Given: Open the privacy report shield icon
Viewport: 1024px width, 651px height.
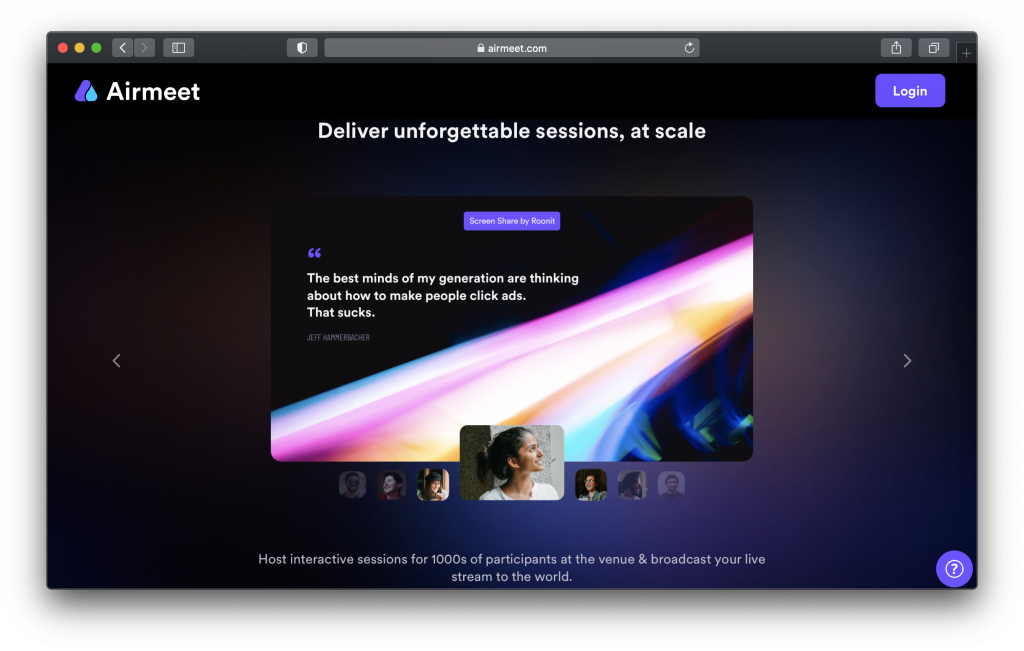Looking at the screenshot, I should (302, 48).
